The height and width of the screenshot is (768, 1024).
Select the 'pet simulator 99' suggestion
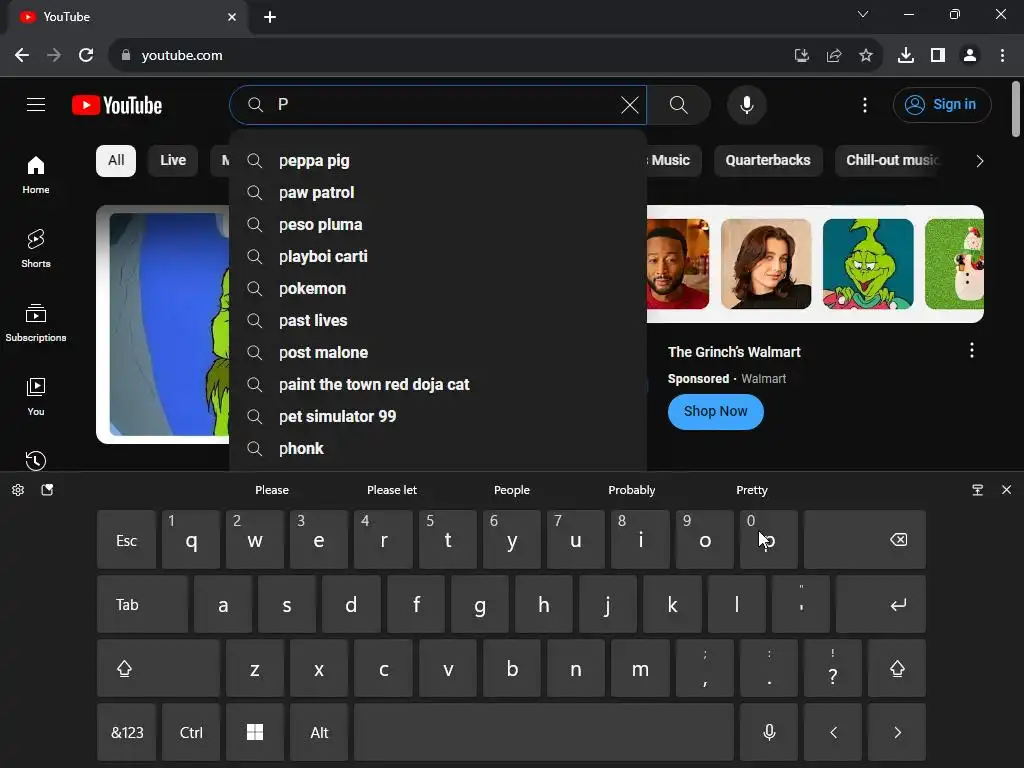tap(438, 417)
